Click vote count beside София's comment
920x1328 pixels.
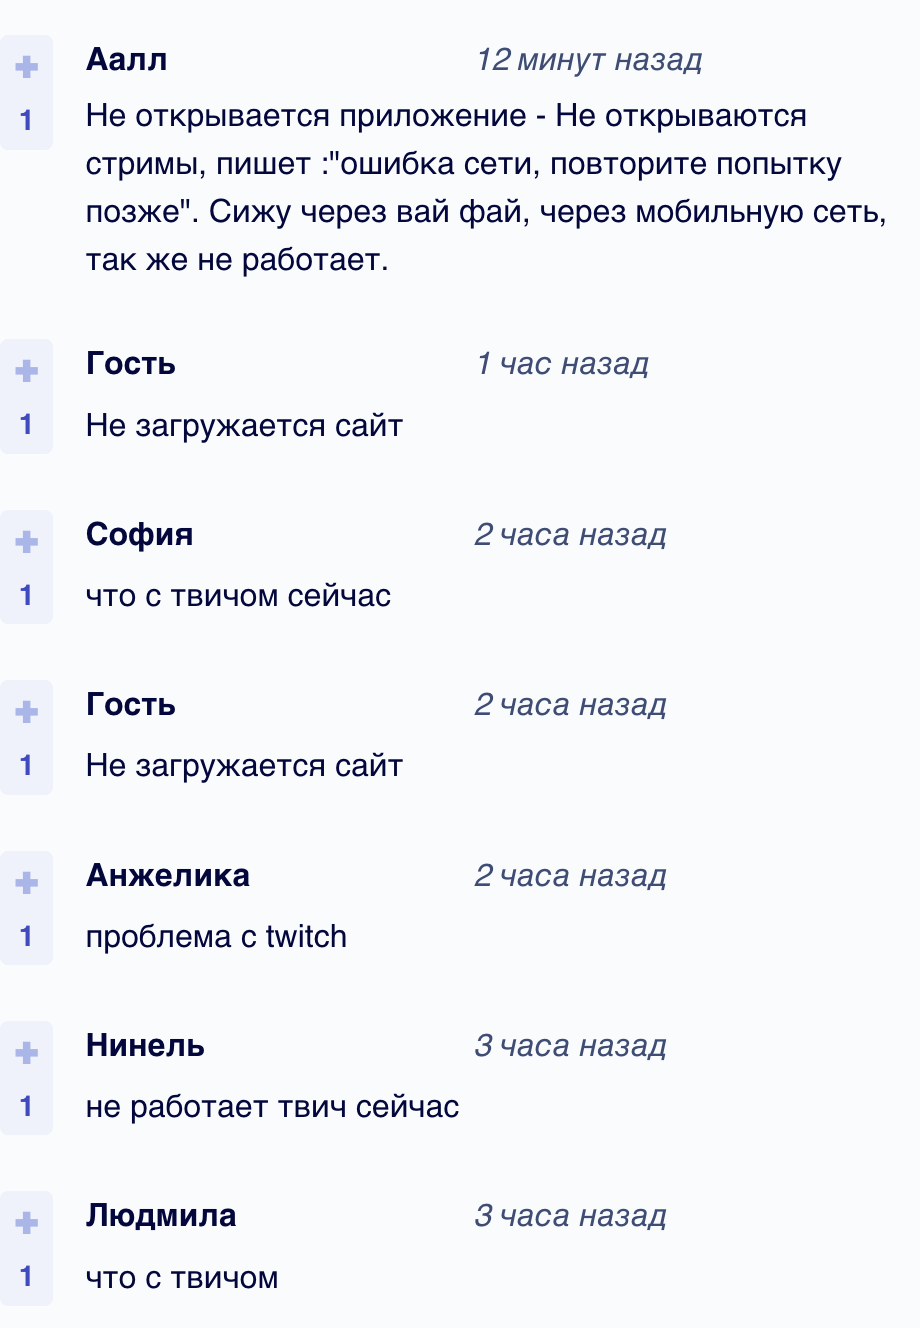tap(26, 595)
